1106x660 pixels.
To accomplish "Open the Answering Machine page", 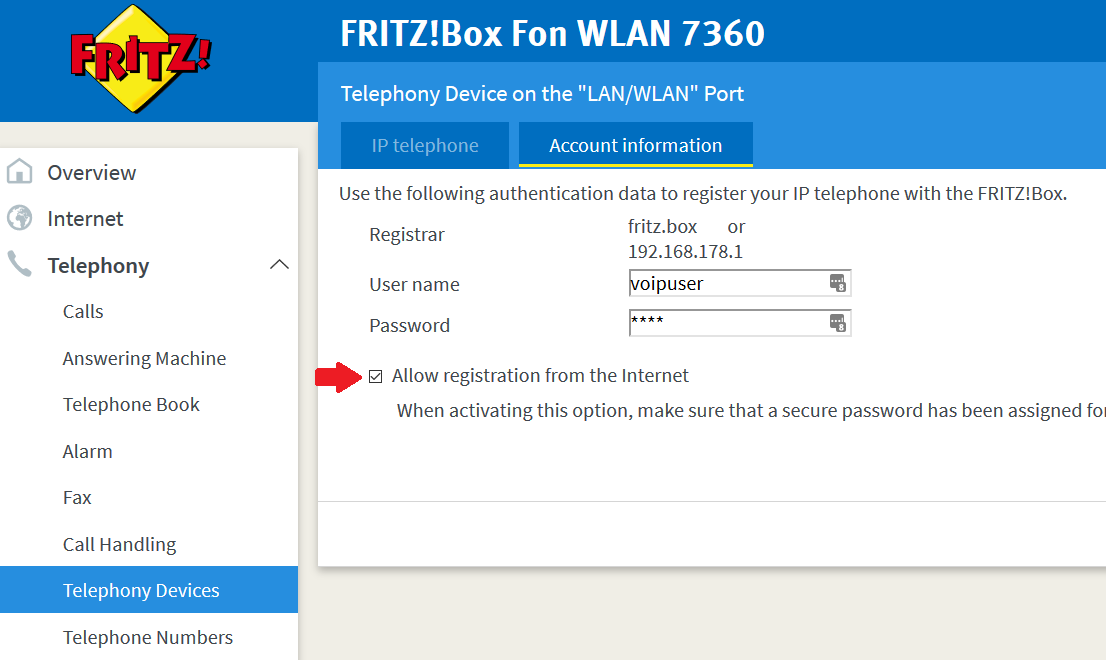I will point(144,358).
